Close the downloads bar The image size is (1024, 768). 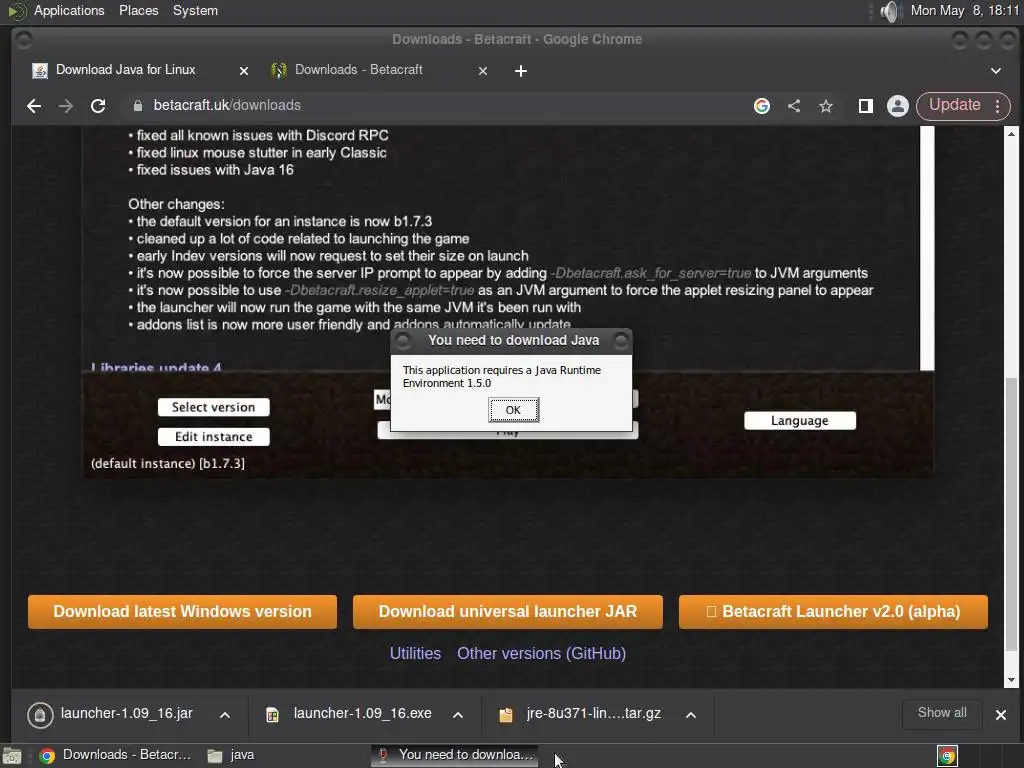(1000, 715)
